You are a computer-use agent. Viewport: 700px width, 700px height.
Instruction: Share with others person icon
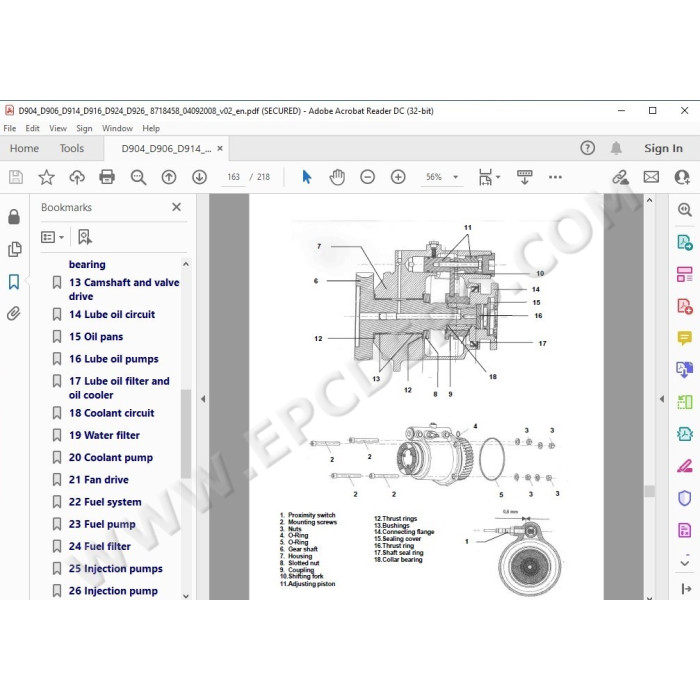(682, 177)
